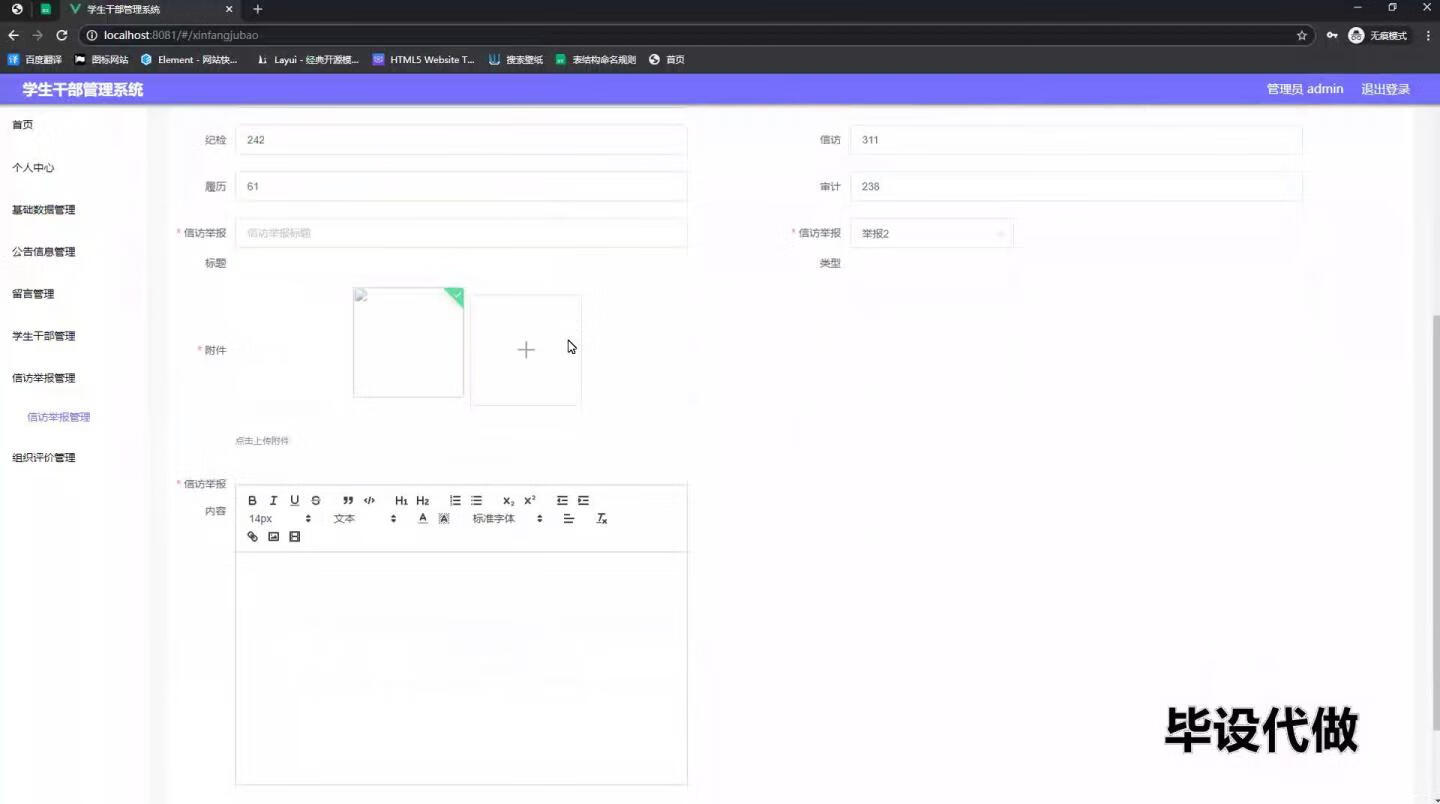The height and width of the screenshot is (804, 1440).
Task: Apply Heading 1 style
Action: 401,500
